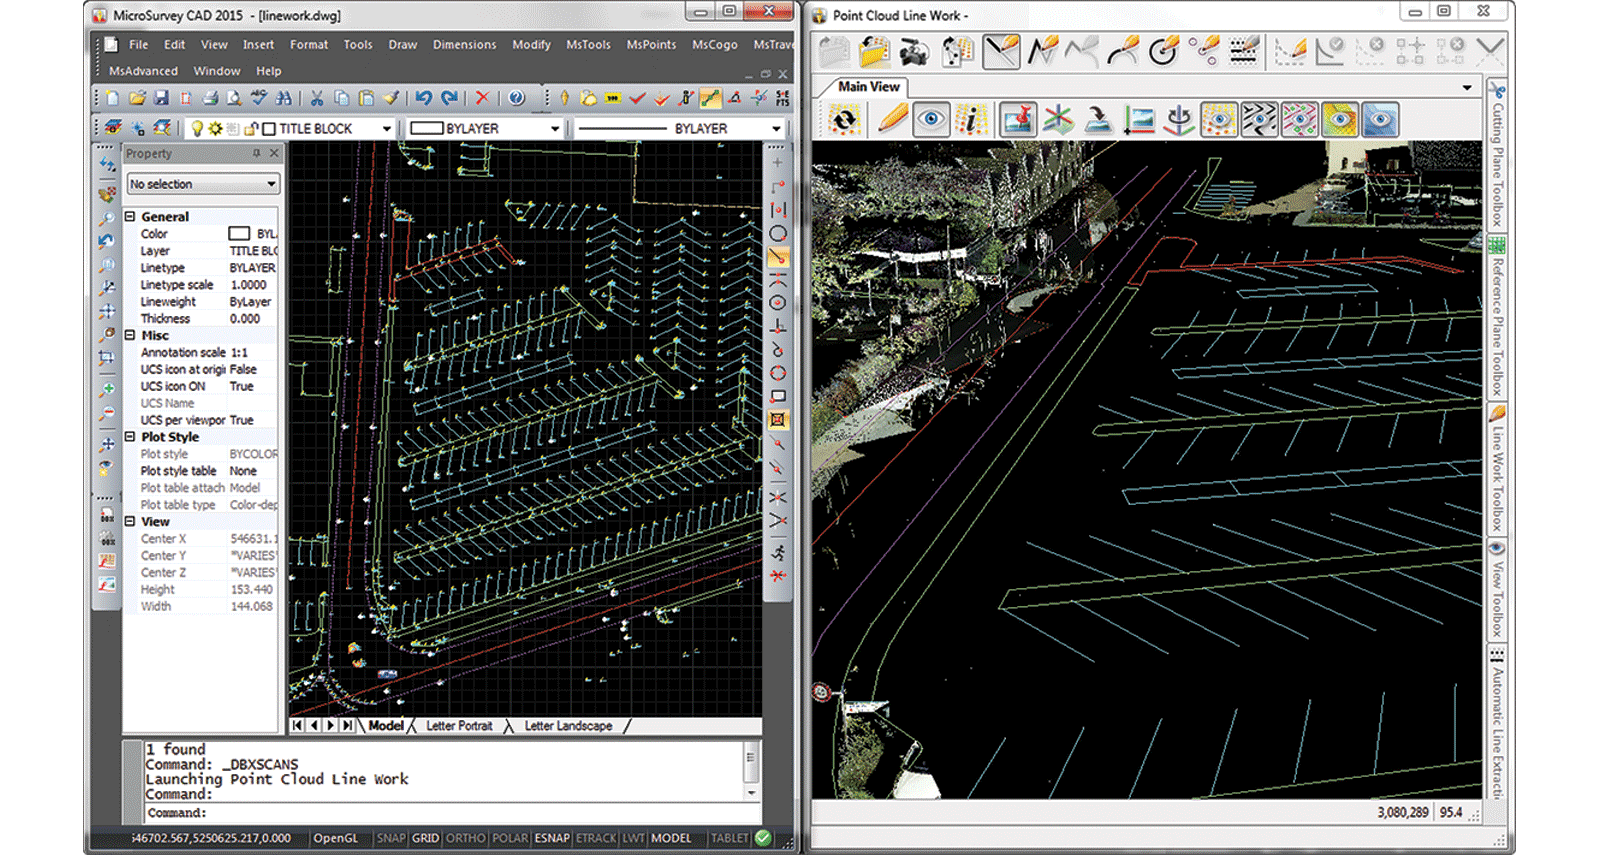Click the red X delete icon

(x=482, y=98)
